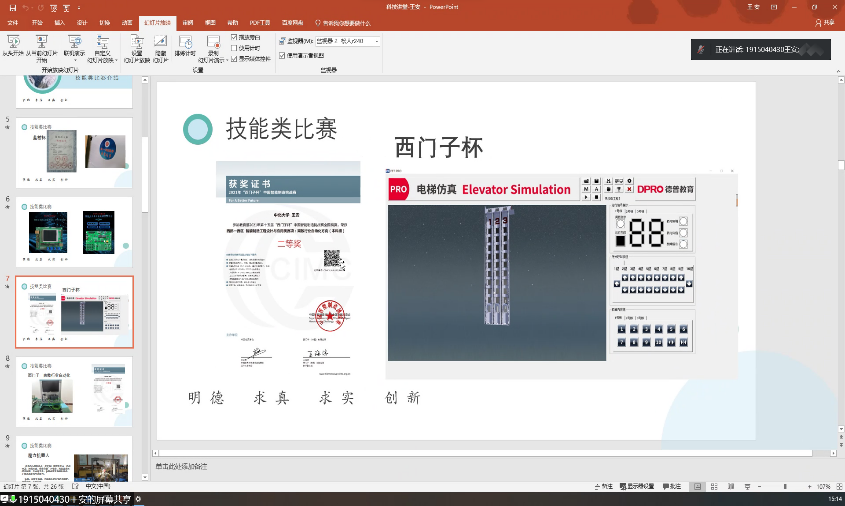This screenshot has height=506, width=845.
Task: Open the 百度网盘 tab
Action: 292,23
